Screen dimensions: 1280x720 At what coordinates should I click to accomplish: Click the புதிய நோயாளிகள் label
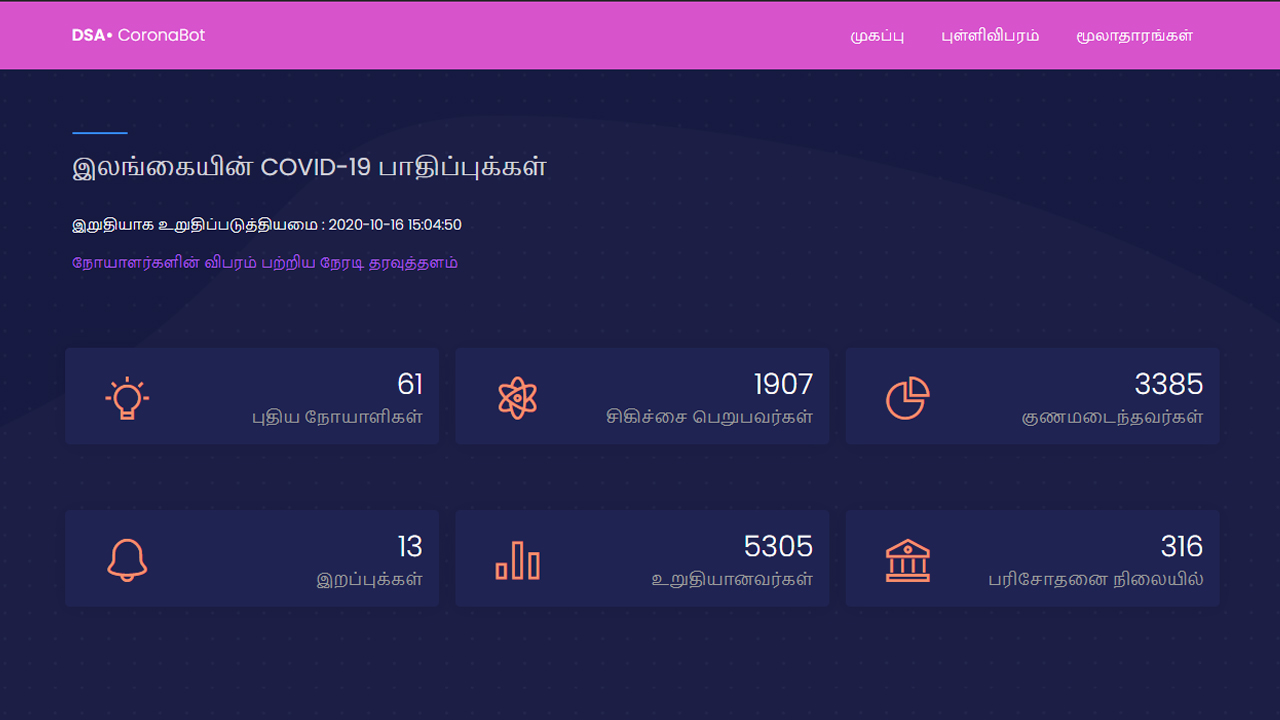337,417
